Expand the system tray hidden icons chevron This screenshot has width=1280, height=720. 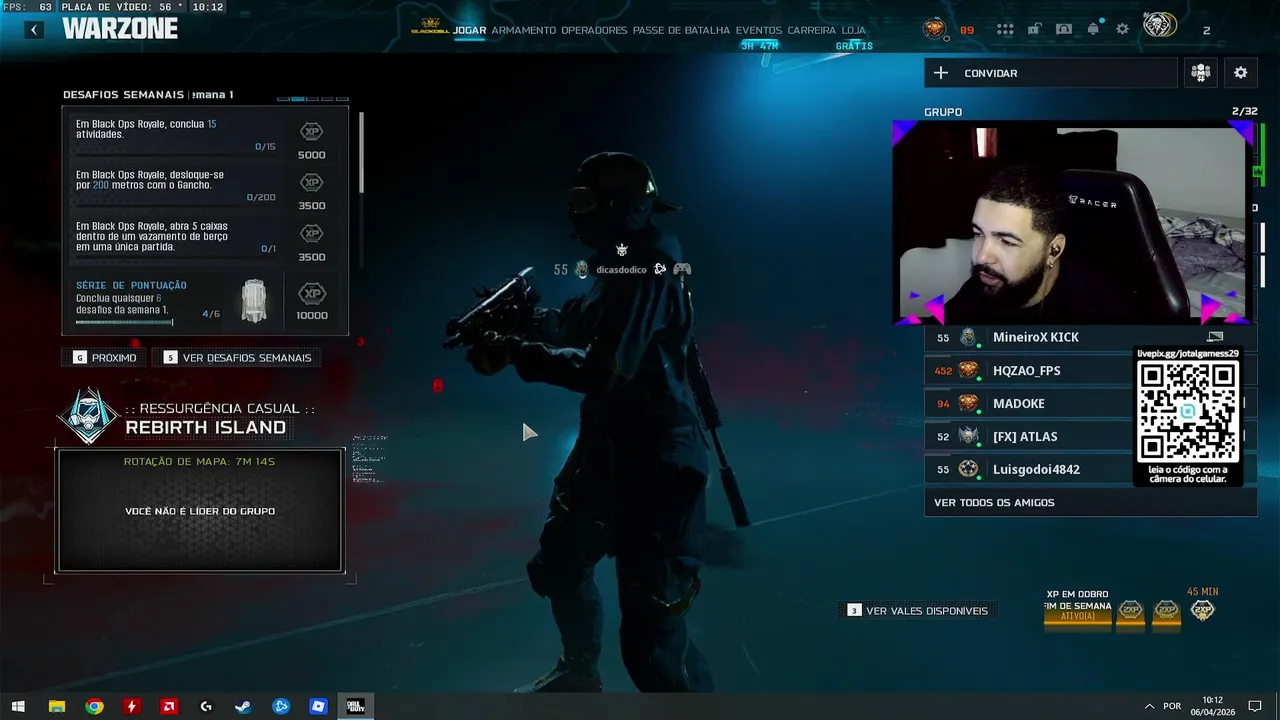tap(1149, 706)
